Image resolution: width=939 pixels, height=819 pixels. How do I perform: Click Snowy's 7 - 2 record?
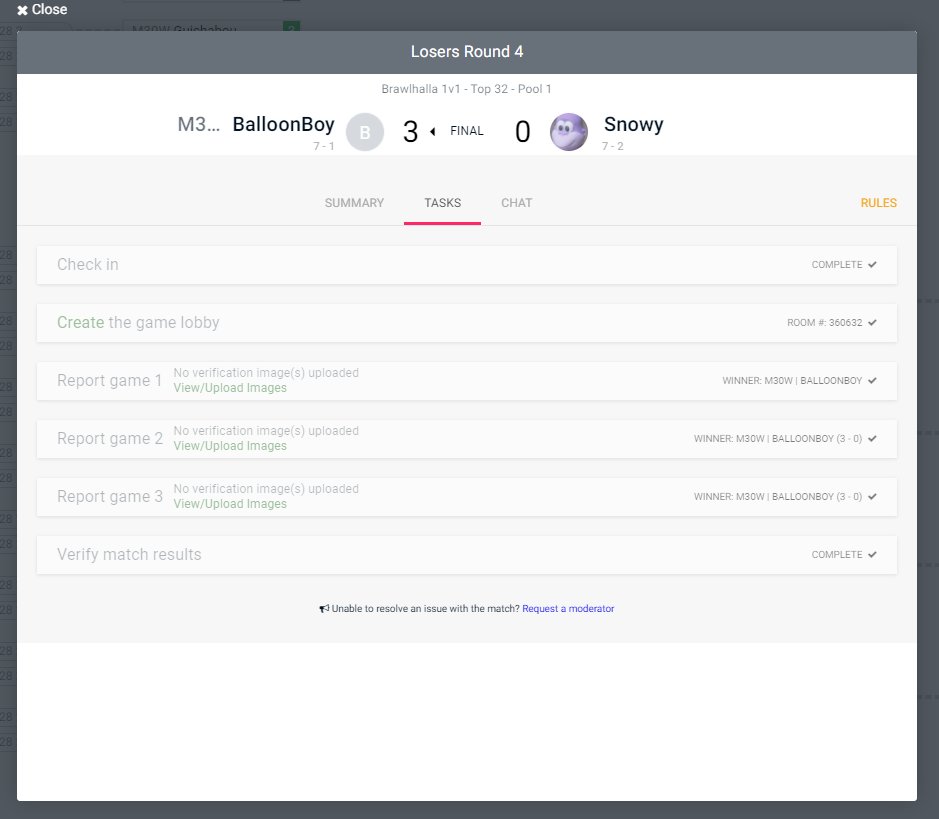(x=613, y=147)
